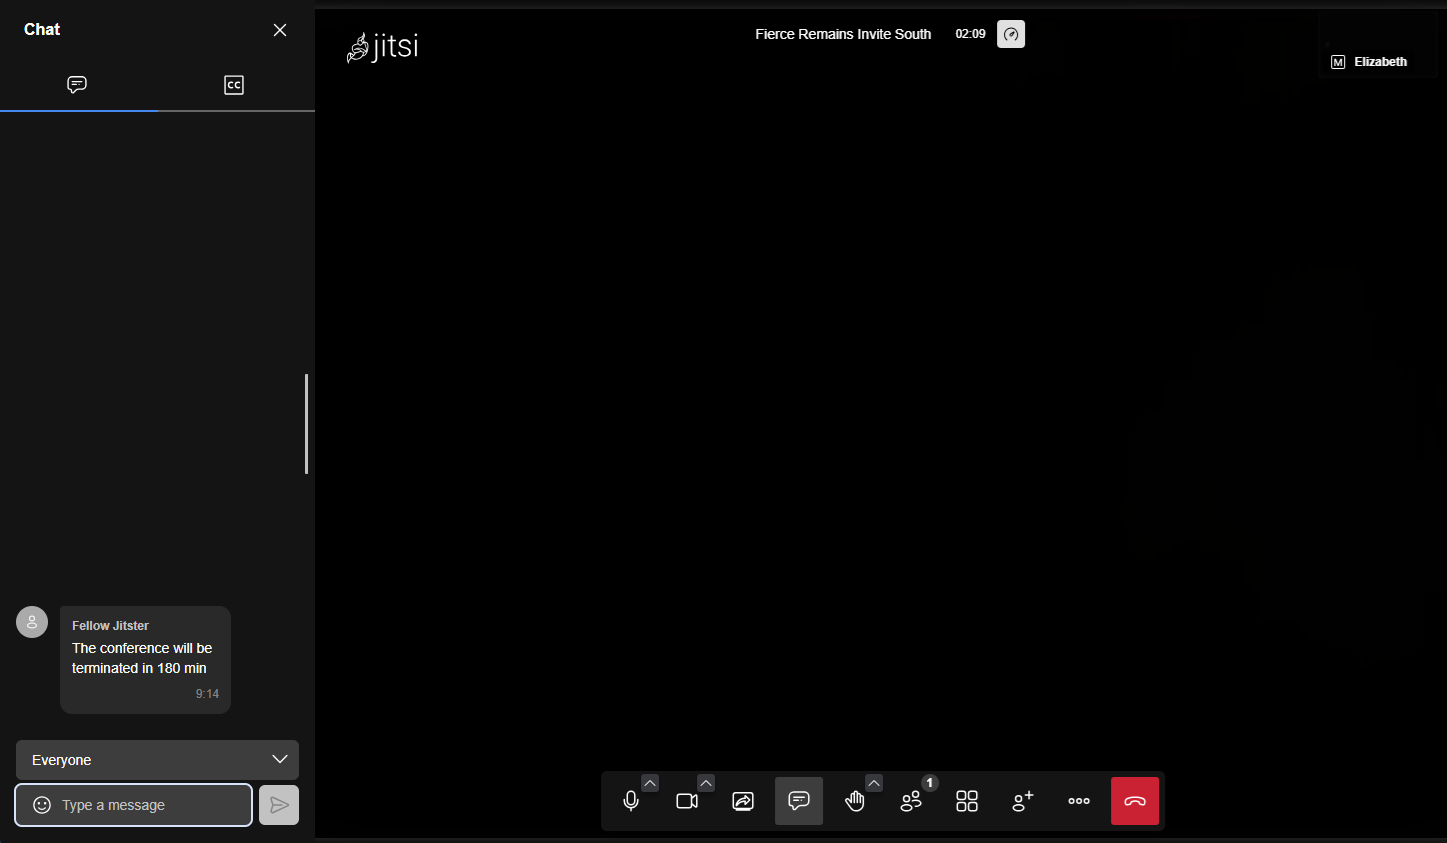Expand the video device options chevron
Image resolution: width=1447 pixels, height=843 pixels.
(x=707, y=782)
